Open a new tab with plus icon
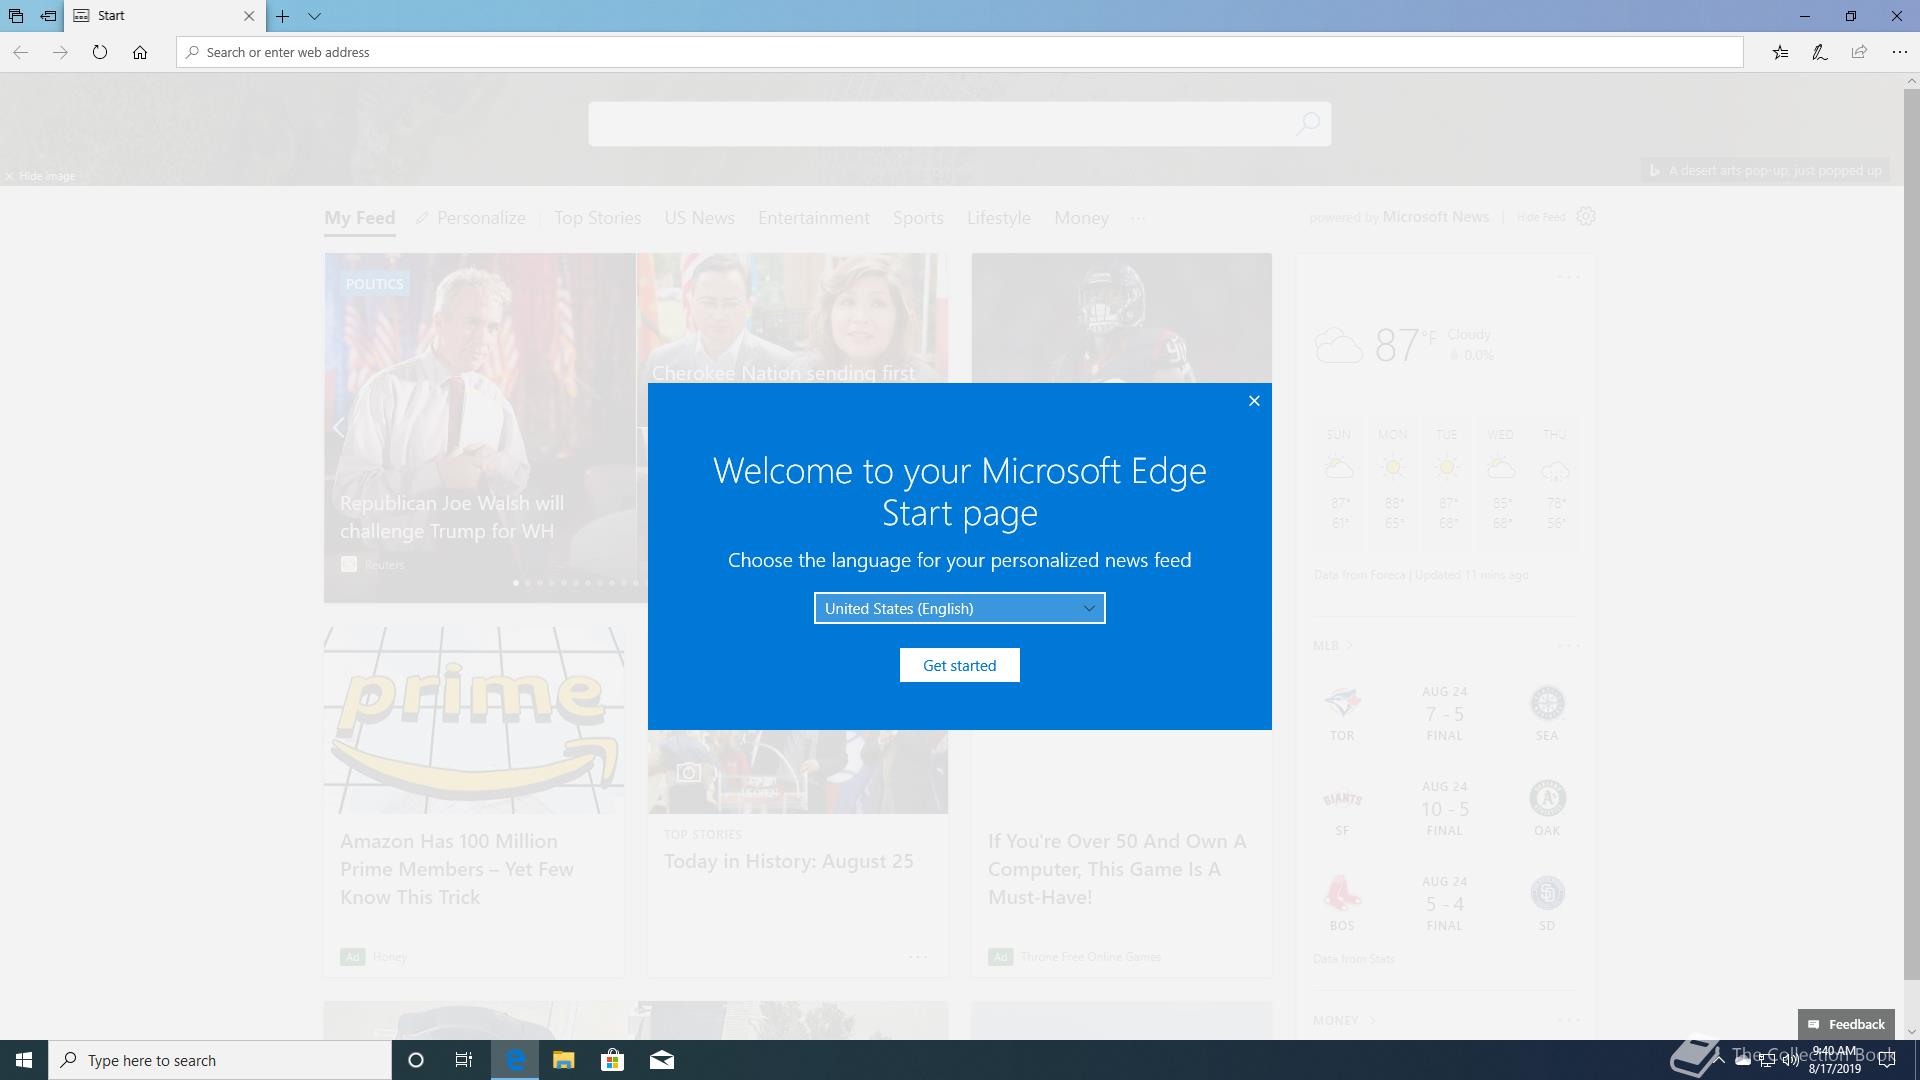The width and height of the screenshot is (1920, 1080). [283, 16]
